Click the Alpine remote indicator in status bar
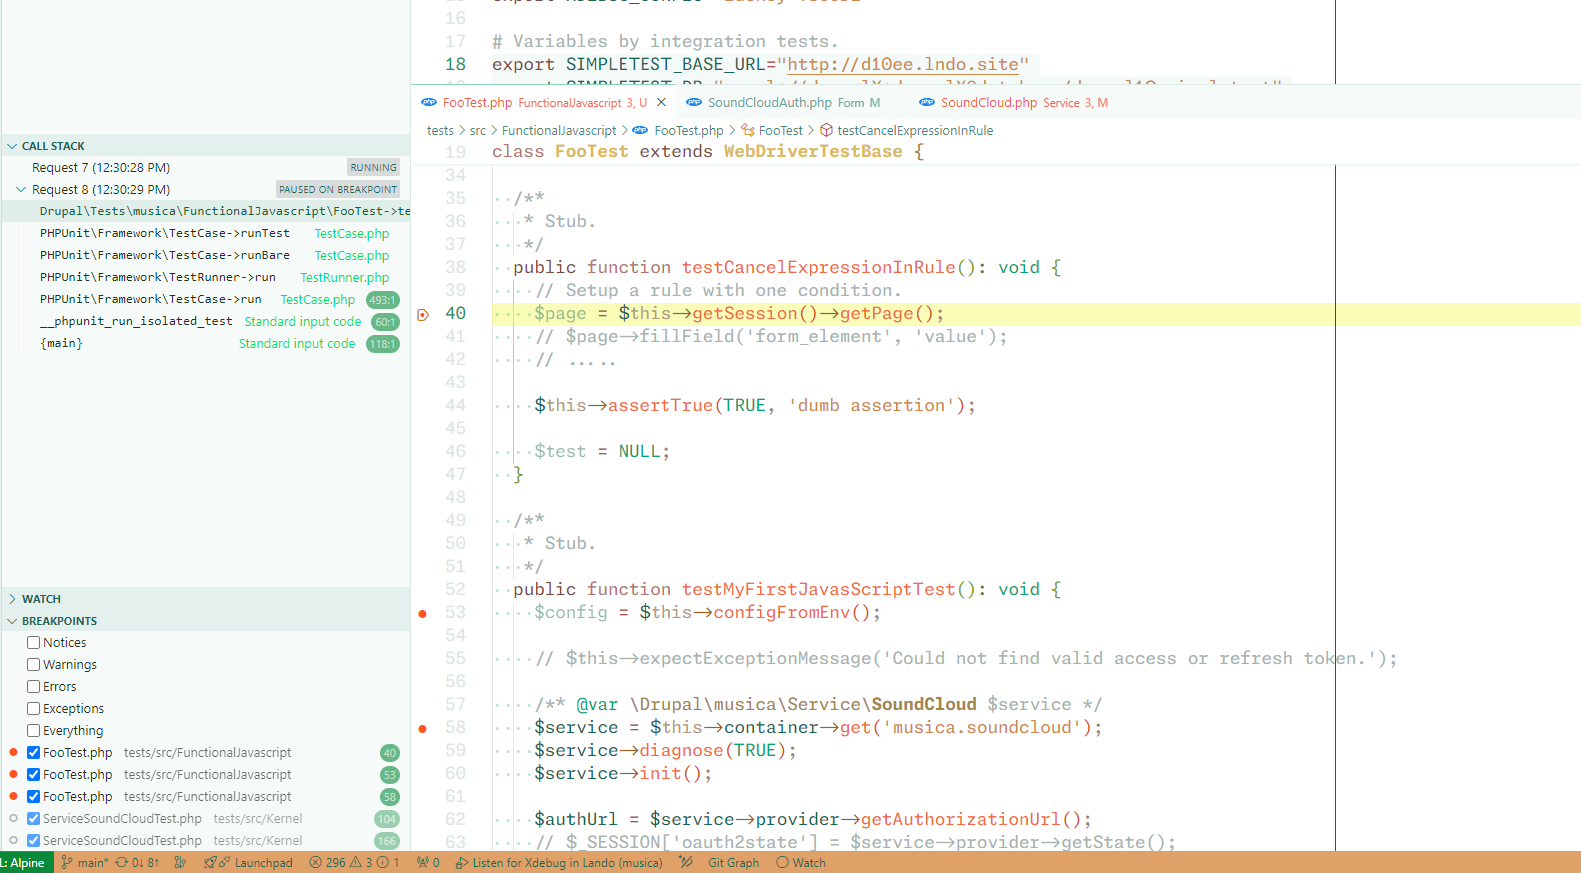This screenshot has width=1581, height=873. (x=25, y=863)
